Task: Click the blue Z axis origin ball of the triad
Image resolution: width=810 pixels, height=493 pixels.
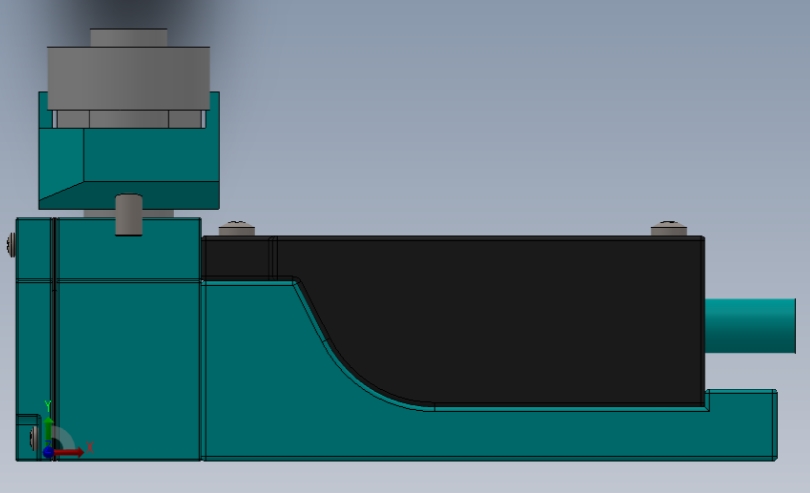Action: point(49,453)
